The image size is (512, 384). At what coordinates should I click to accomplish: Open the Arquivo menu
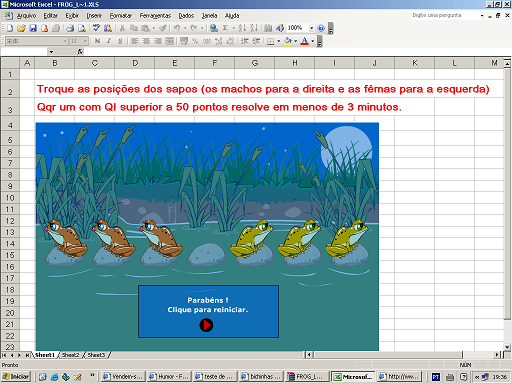click(x=26, y=16)
